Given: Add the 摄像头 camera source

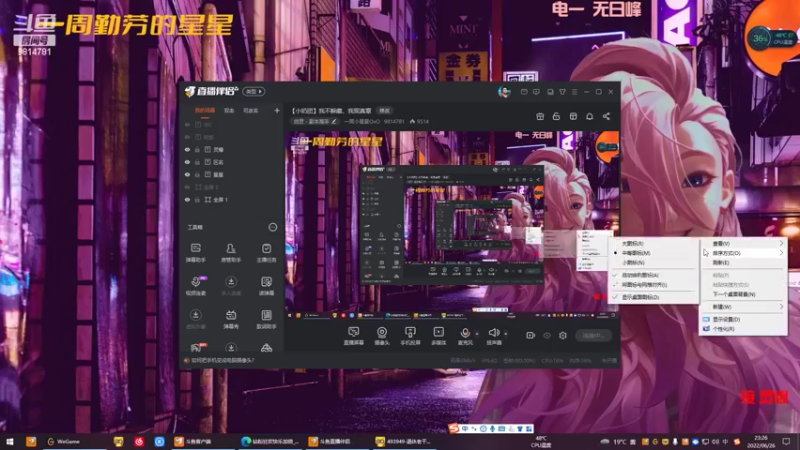Looking at the screenshot, I should pyautogui.click(x=382, y=336).
